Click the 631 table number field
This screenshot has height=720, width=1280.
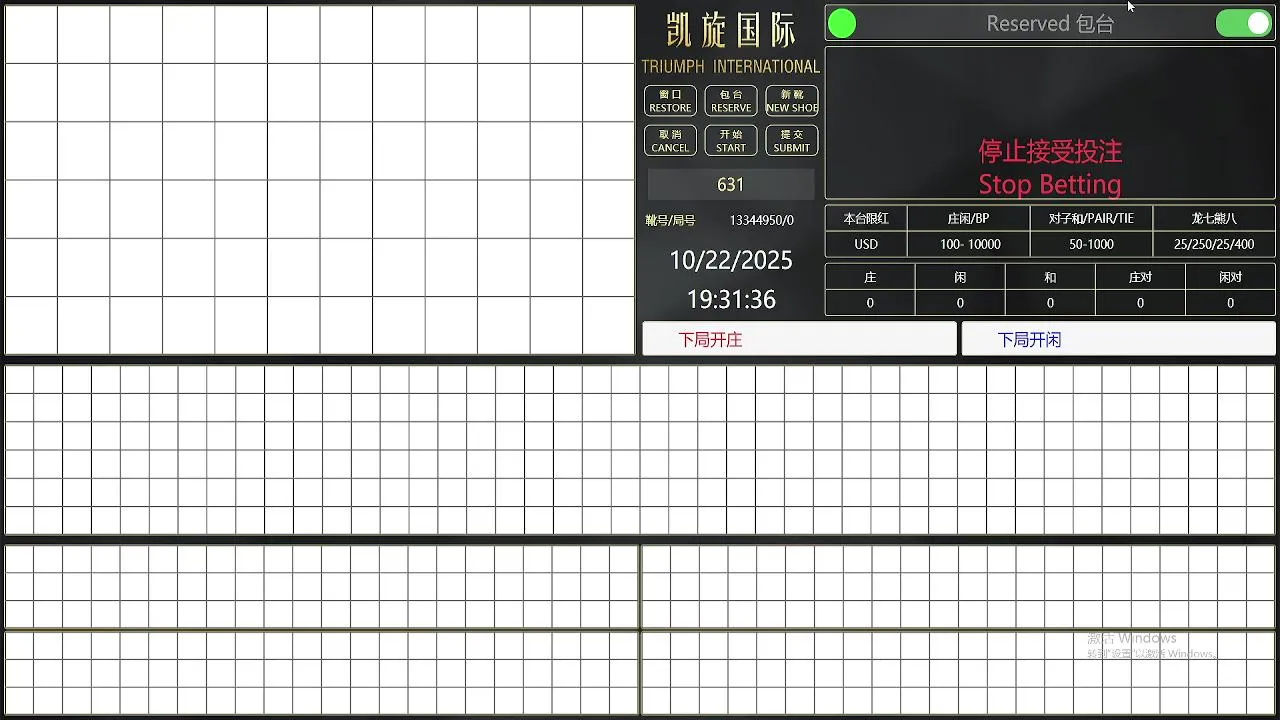pyautogui.click(x=731, y=184)
